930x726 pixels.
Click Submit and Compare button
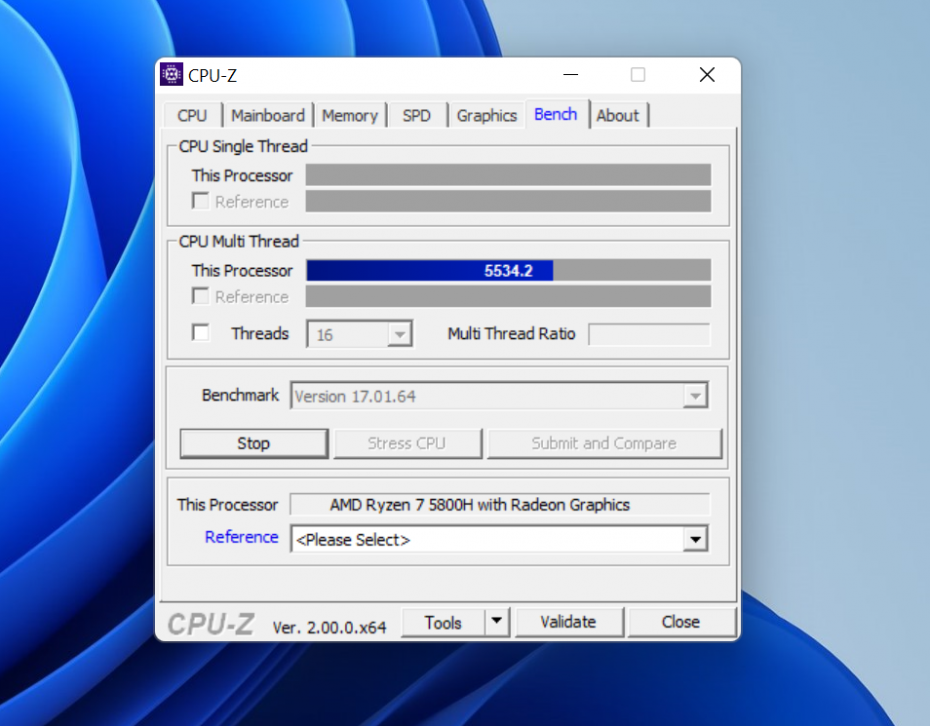604,444
